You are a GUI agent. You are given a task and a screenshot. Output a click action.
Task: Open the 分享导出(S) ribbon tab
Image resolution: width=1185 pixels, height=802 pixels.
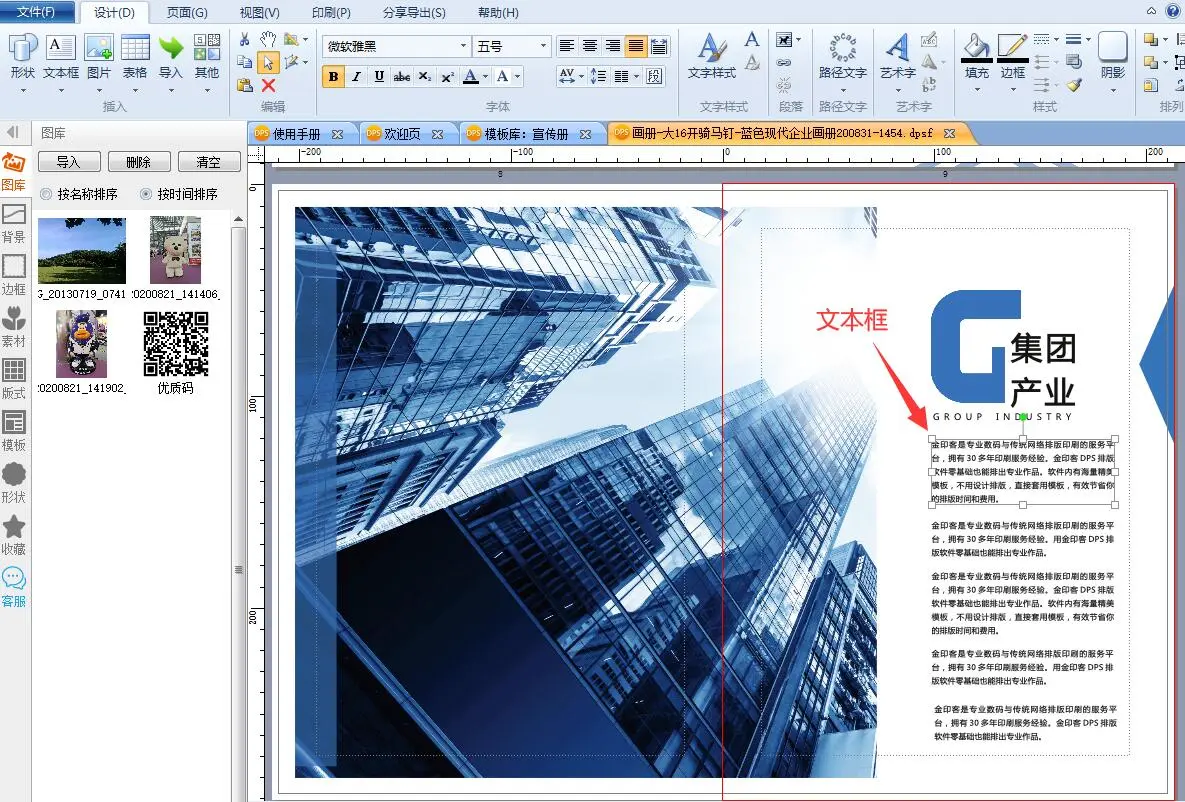pyautogui.click(x=414, y=13)
